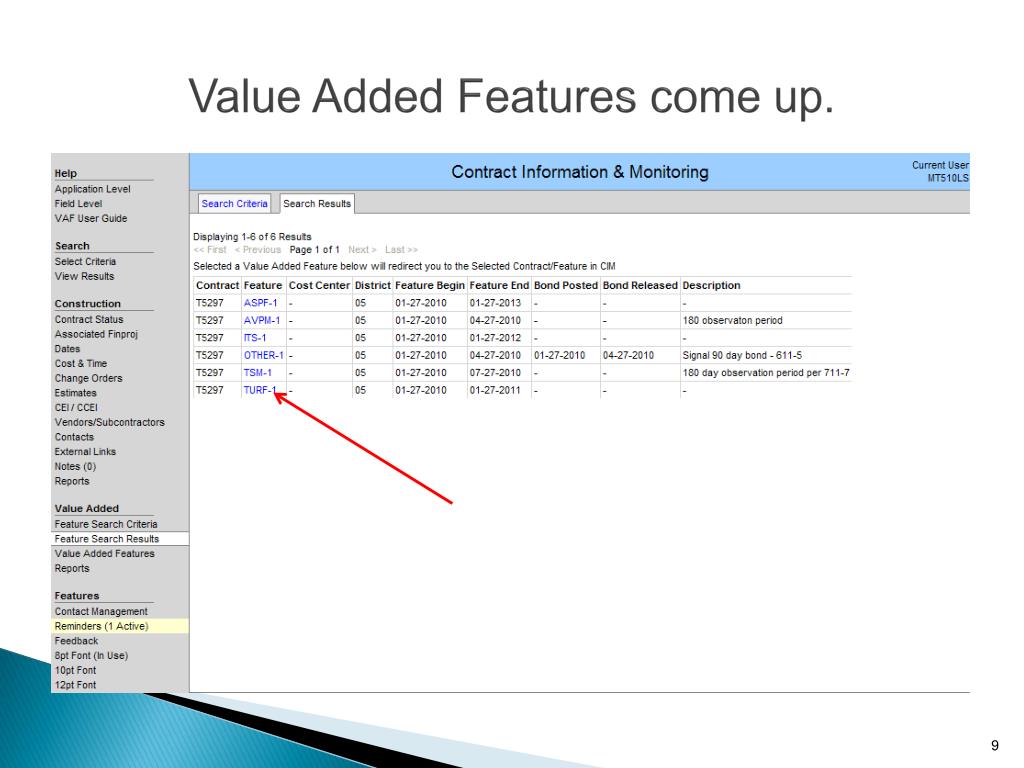1024x768 pixels.
Task: Switch to 12pt Font
Action: (75, 685)
